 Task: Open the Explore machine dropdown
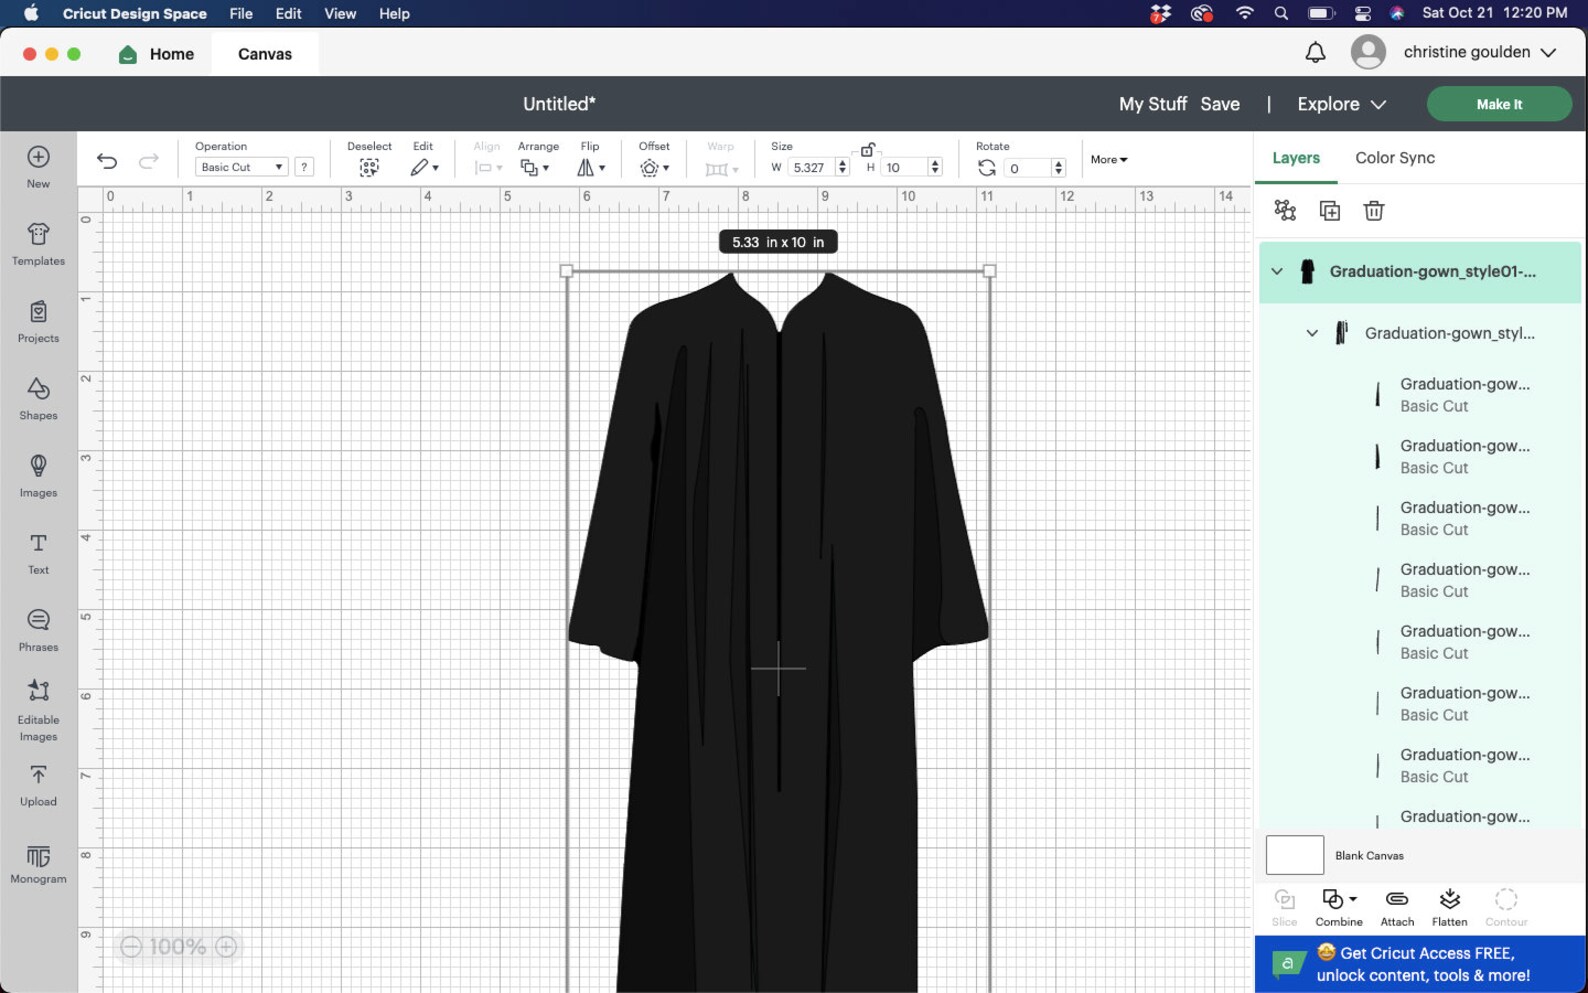click(1341, 104)
